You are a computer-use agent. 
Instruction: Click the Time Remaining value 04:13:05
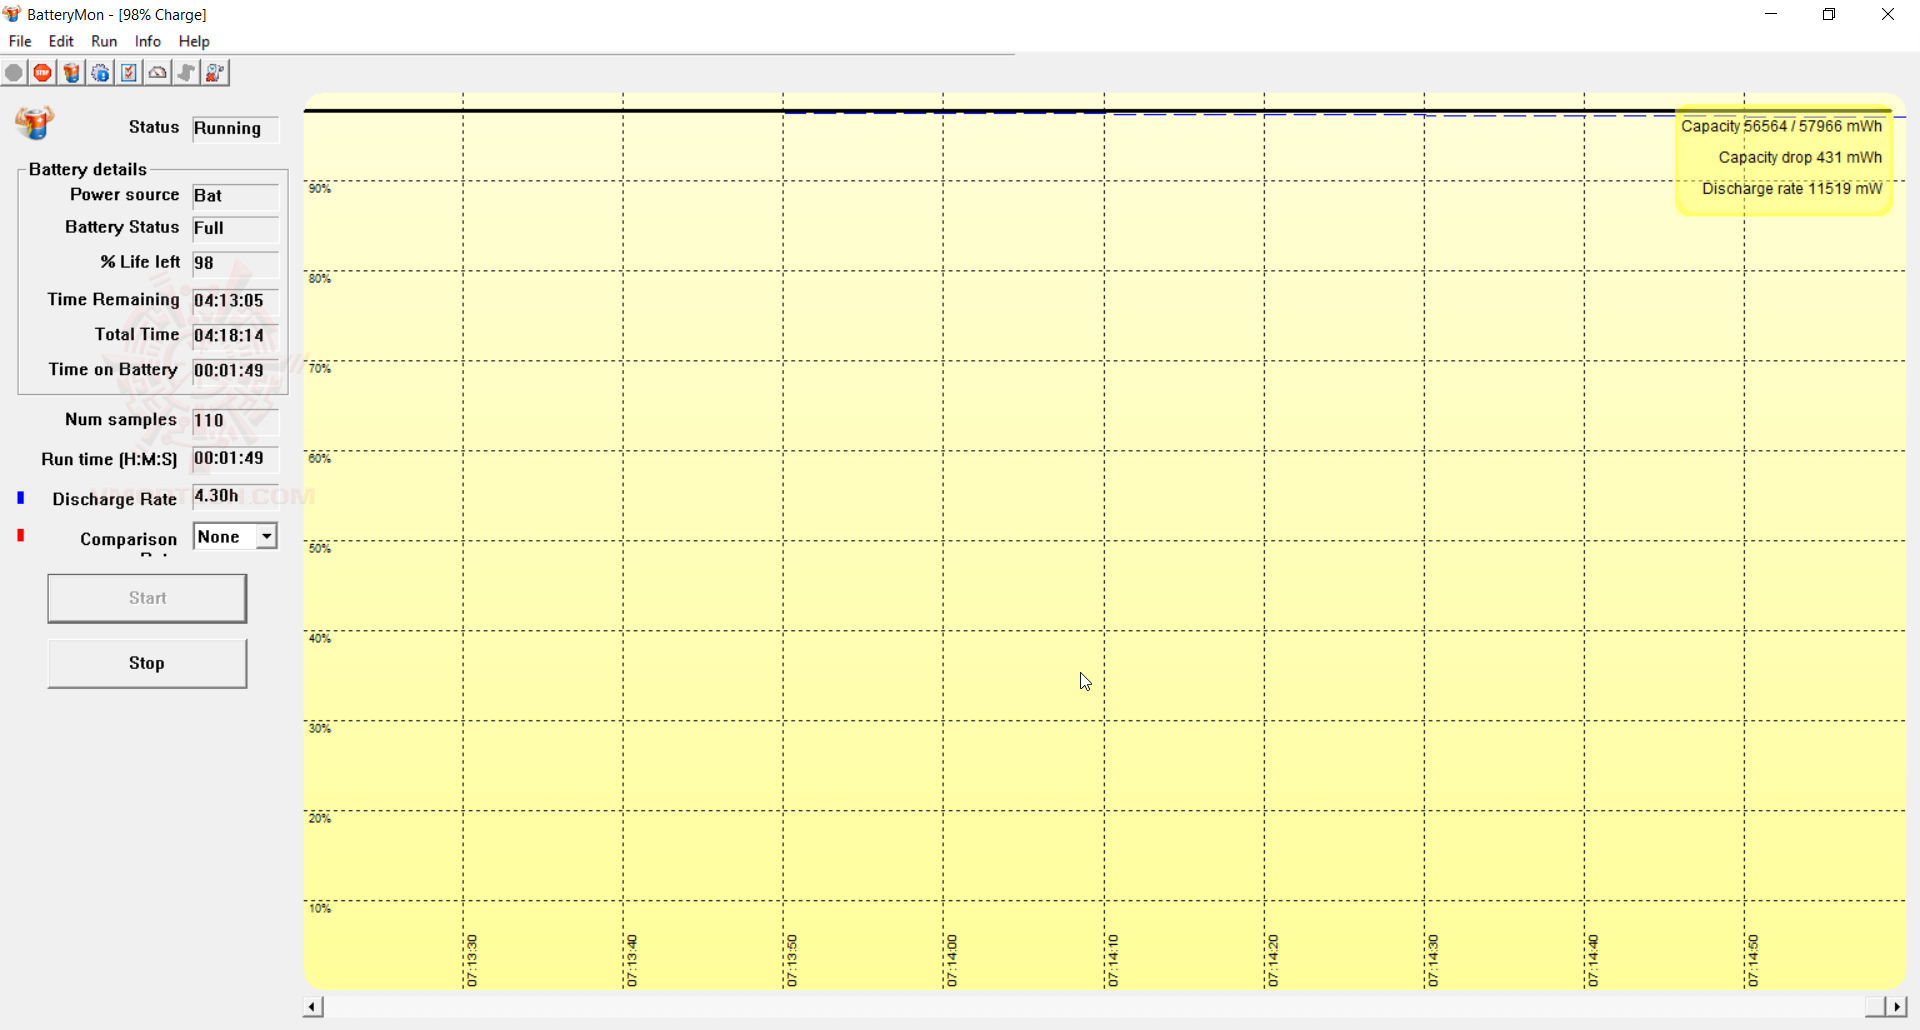click(x=235, y=301)
